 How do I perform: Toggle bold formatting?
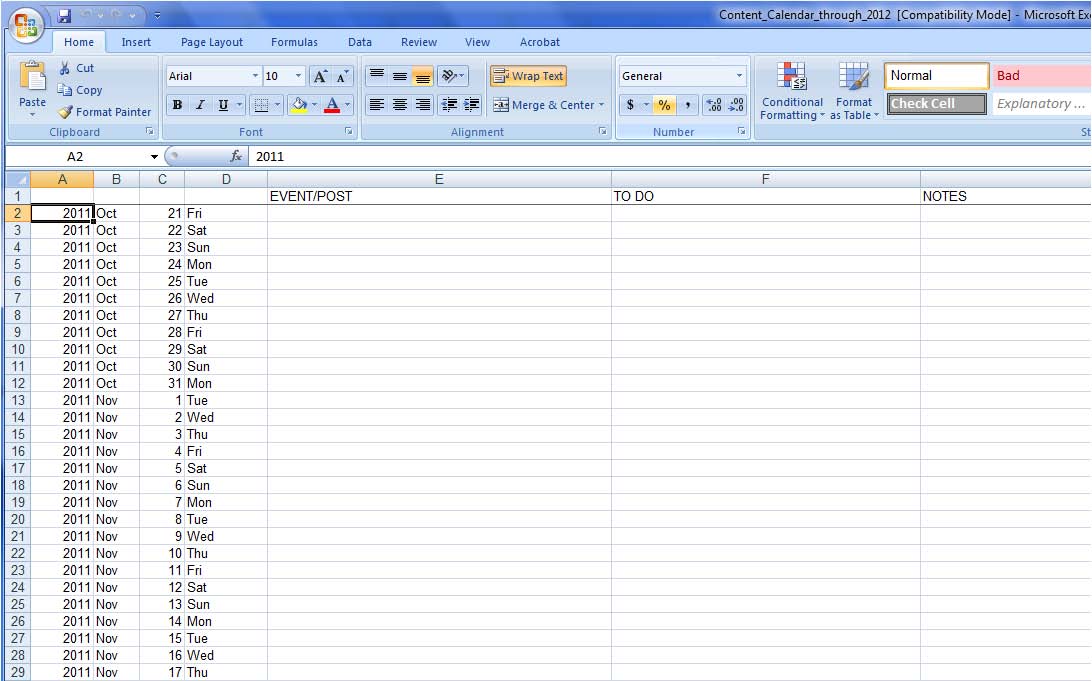(177, 105)
